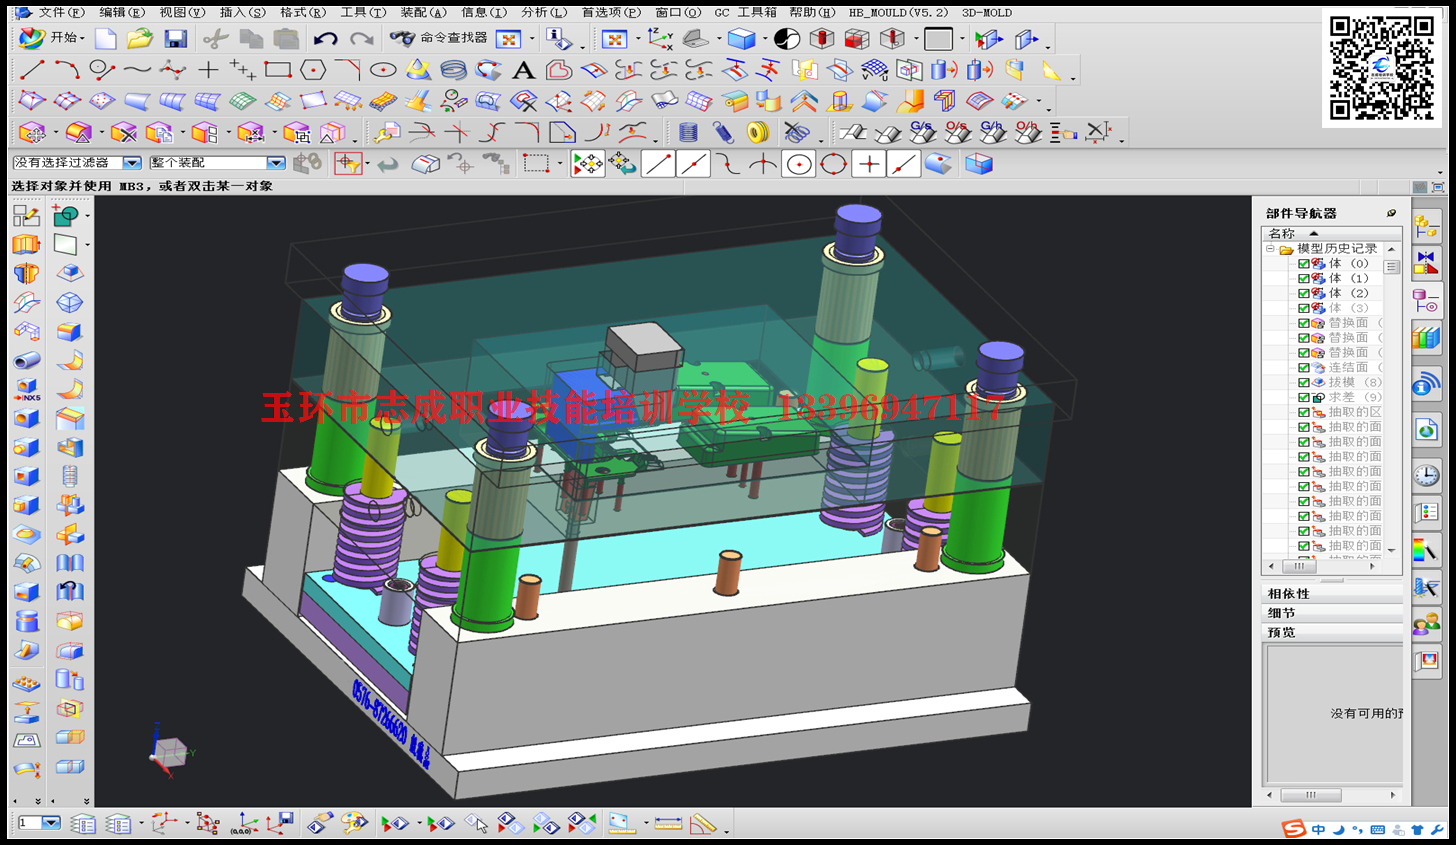Open the 3D-MOLD menu
The height and width of the screenshot is (845, 1456).
coord(987,13)
